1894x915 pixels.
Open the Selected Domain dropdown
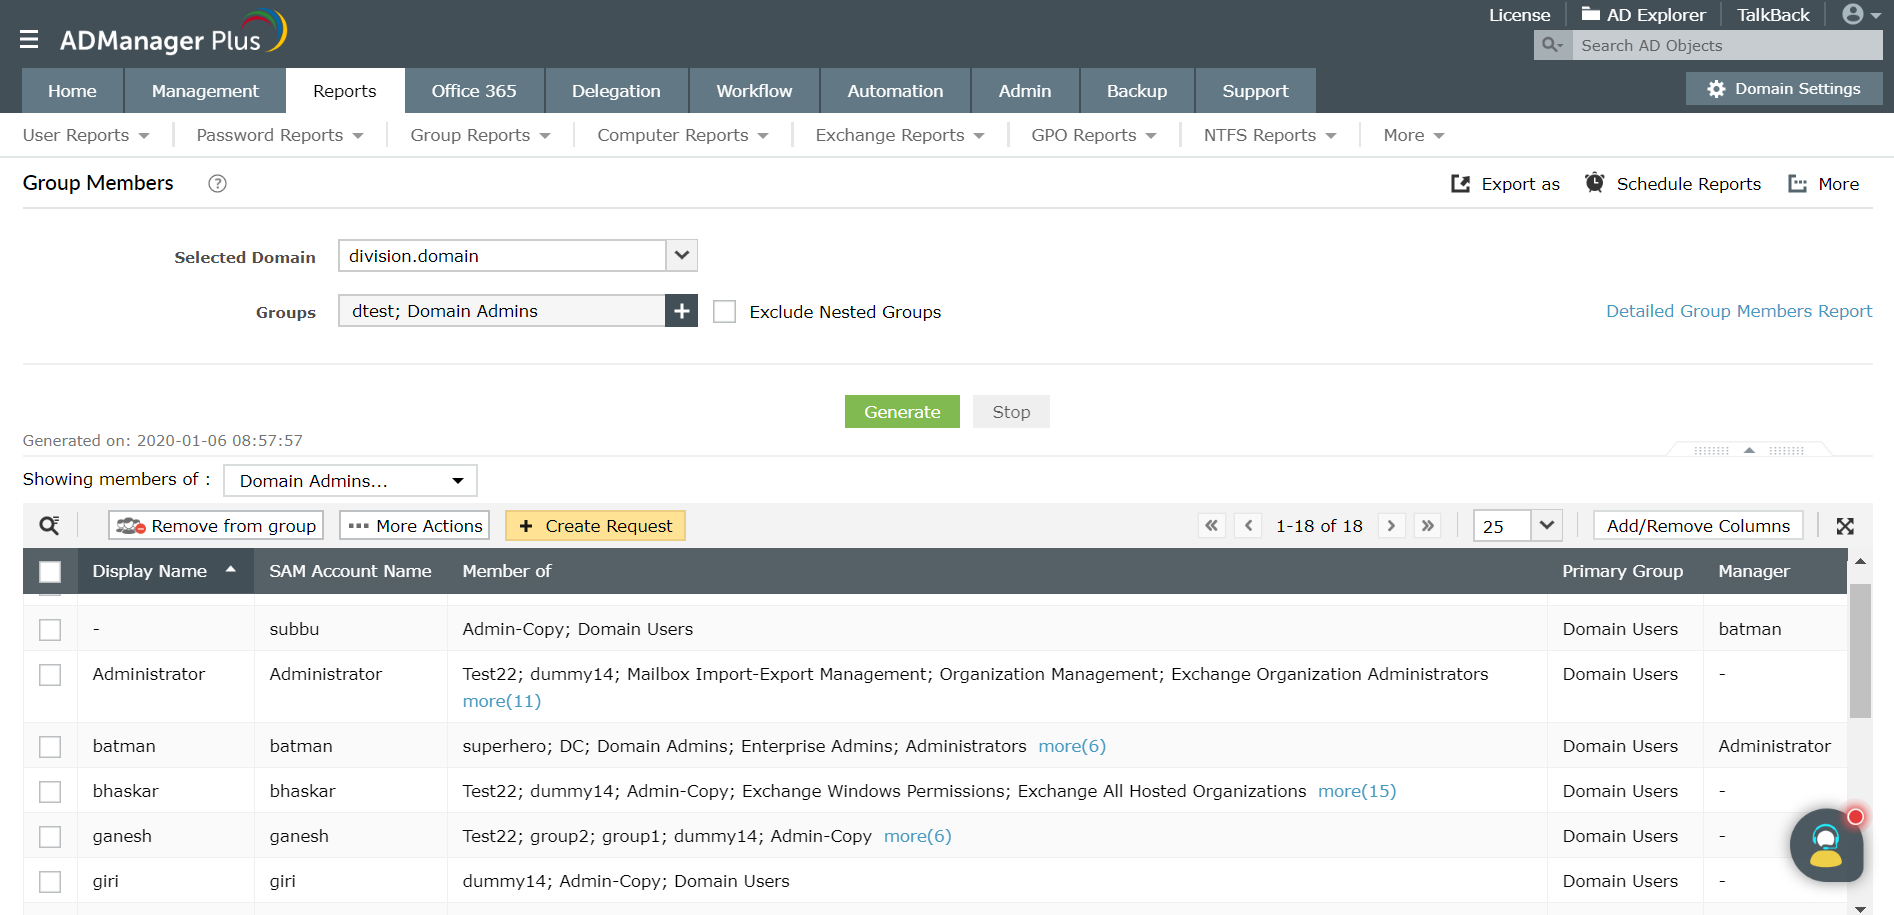(x=680, y=255)
